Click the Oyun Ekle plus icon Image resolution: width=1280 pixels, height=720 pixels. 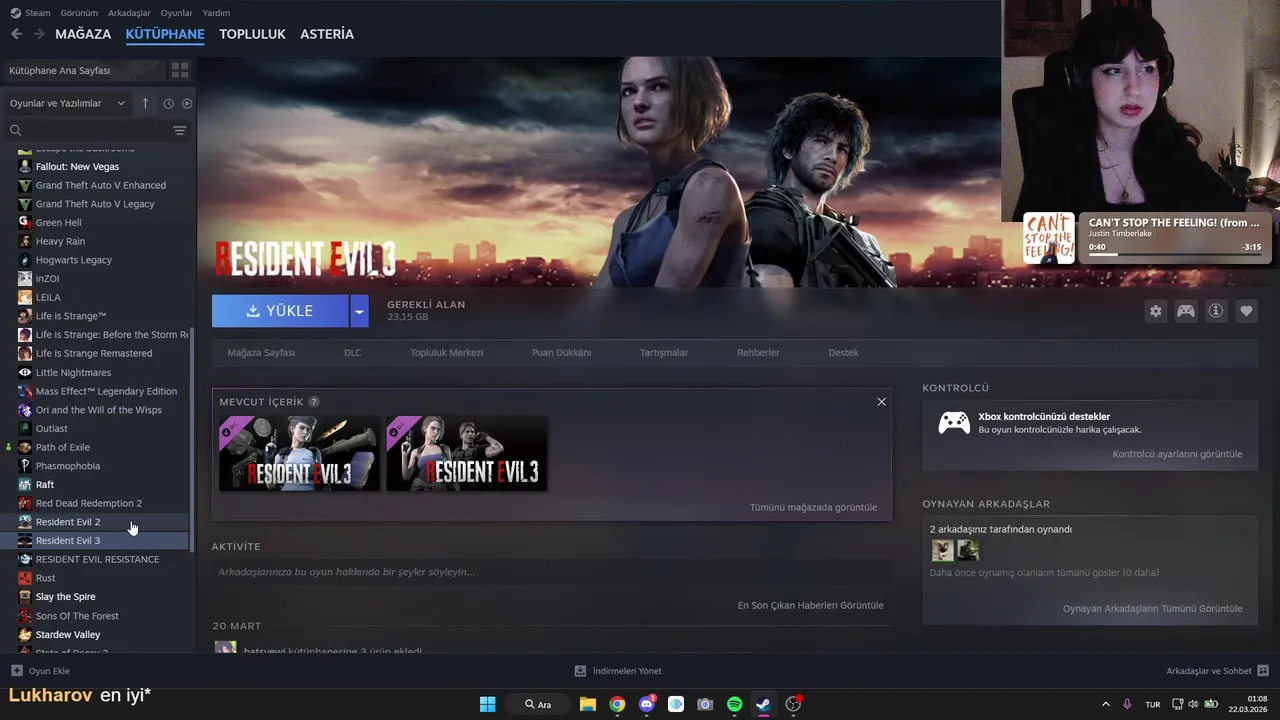tap(16, 671)
